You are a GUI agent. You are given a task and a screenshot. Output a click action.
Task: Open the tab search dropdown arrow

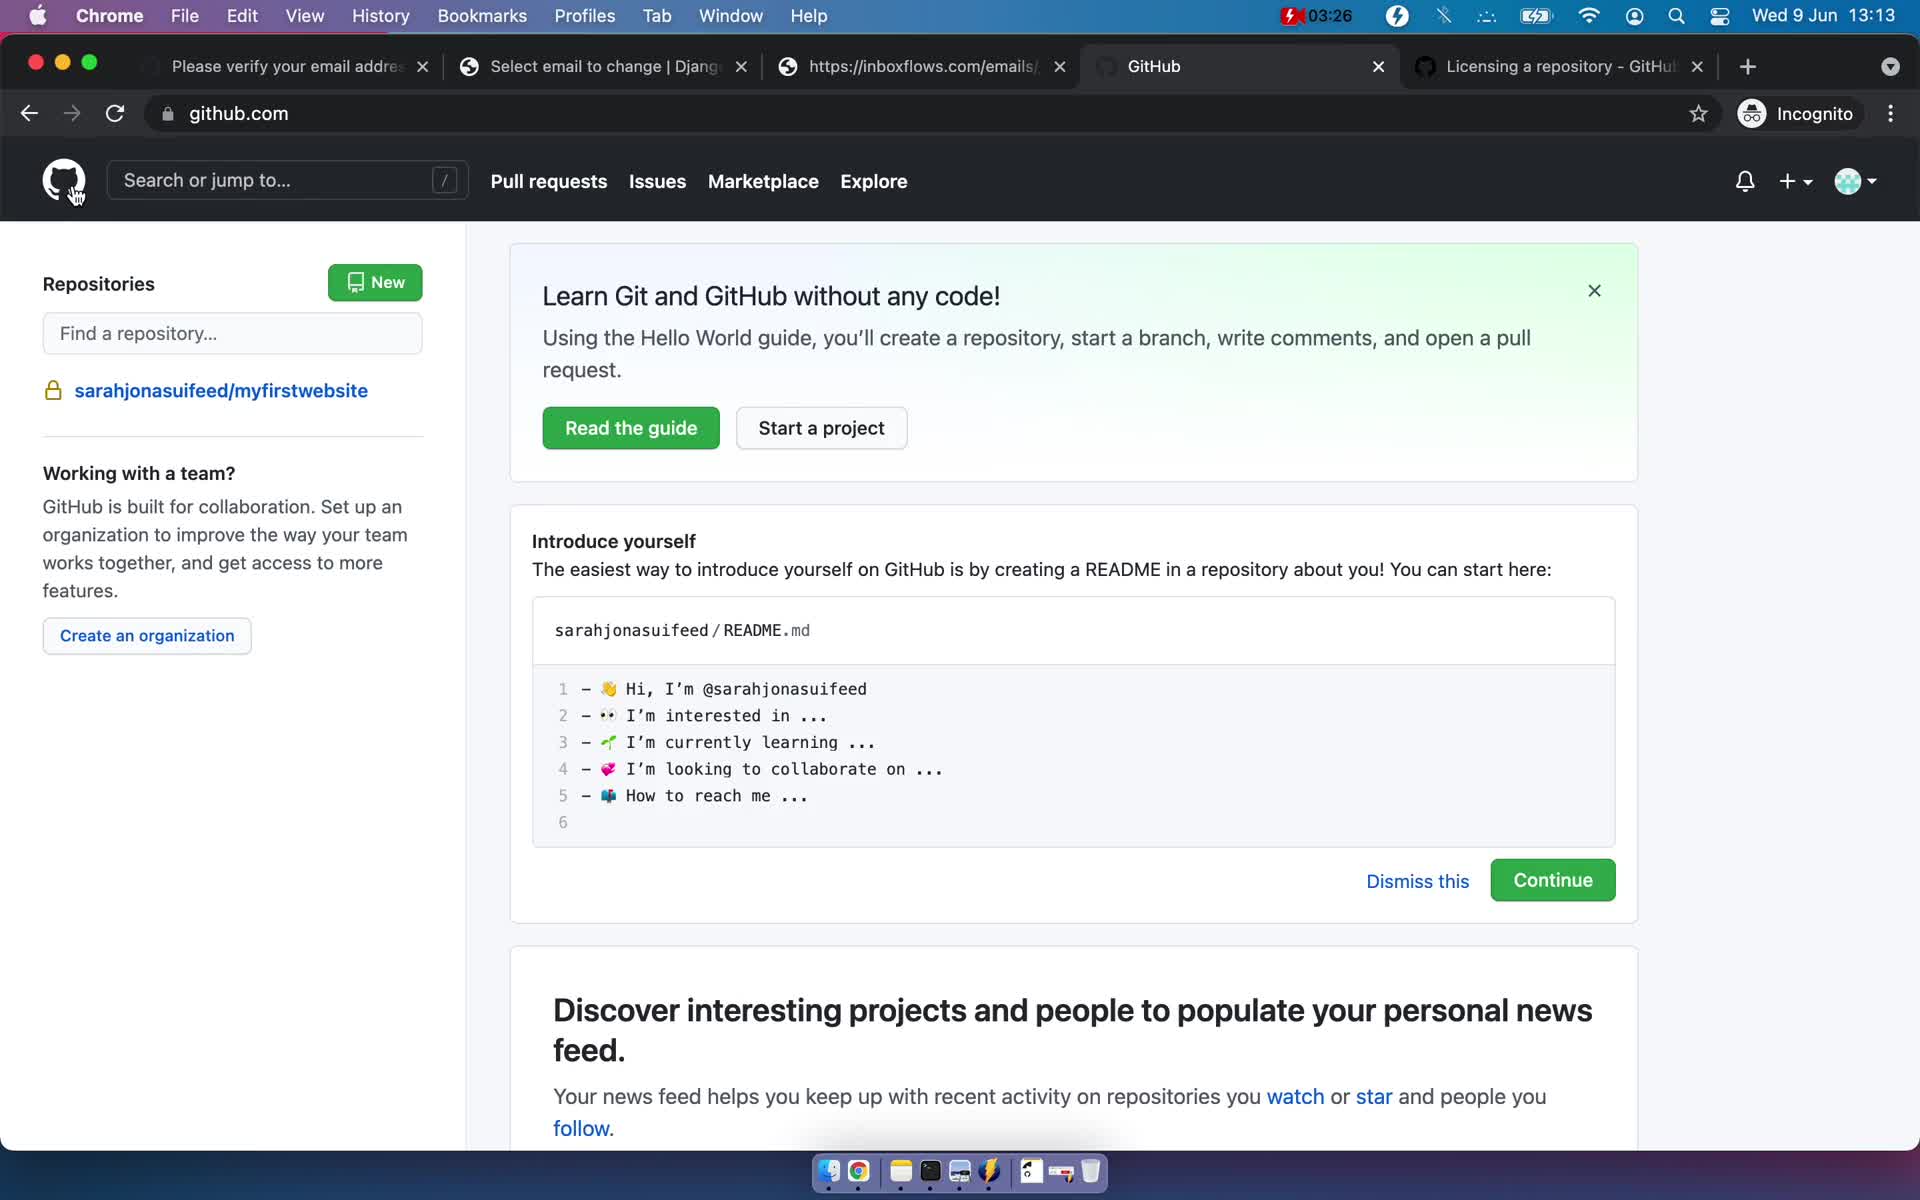(x=1890, y=66)
